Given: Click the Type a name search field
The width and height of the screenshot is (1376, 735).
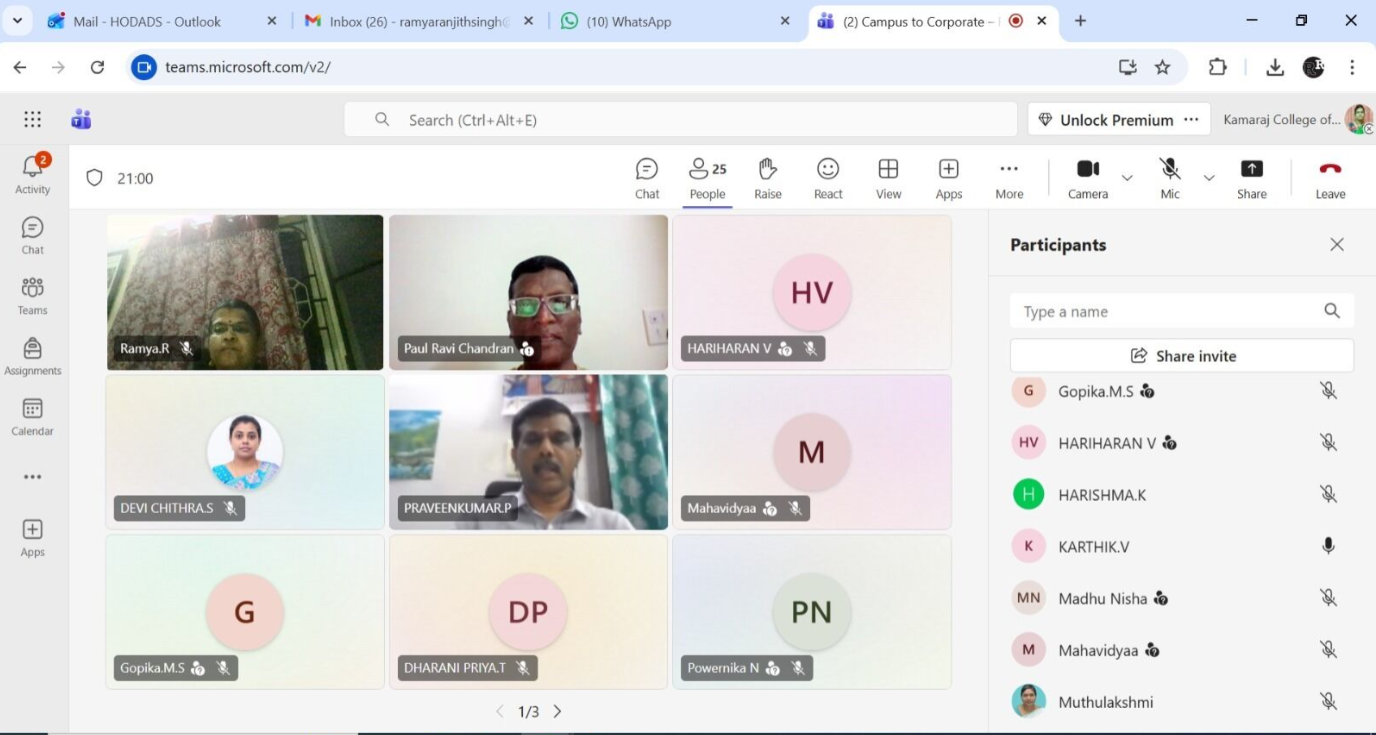Looking at the screenshot, I should pos(1165,311).
